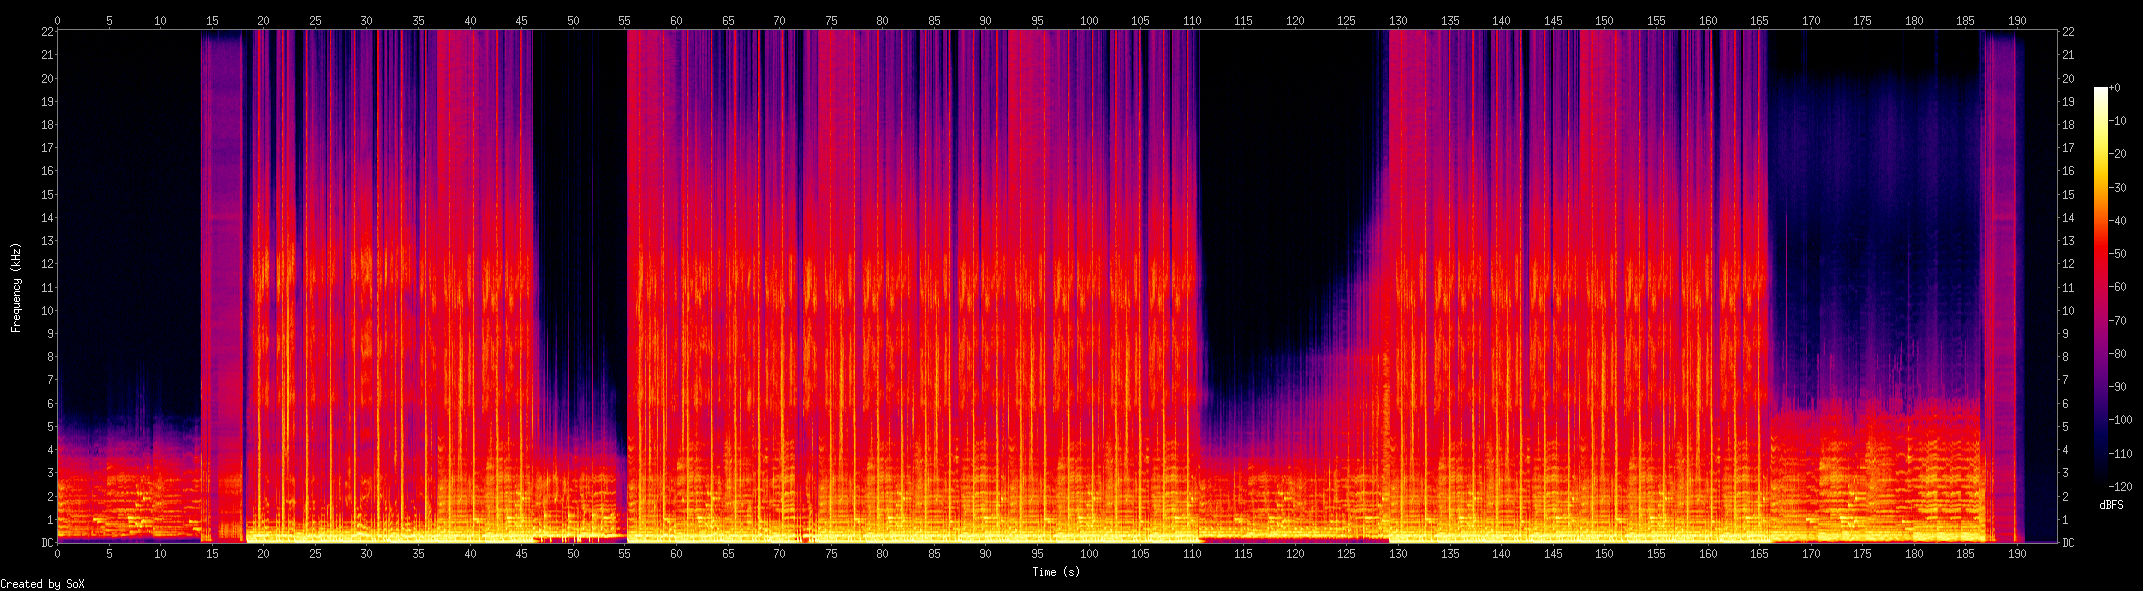Click tick "15" on the top time axis

212,20
